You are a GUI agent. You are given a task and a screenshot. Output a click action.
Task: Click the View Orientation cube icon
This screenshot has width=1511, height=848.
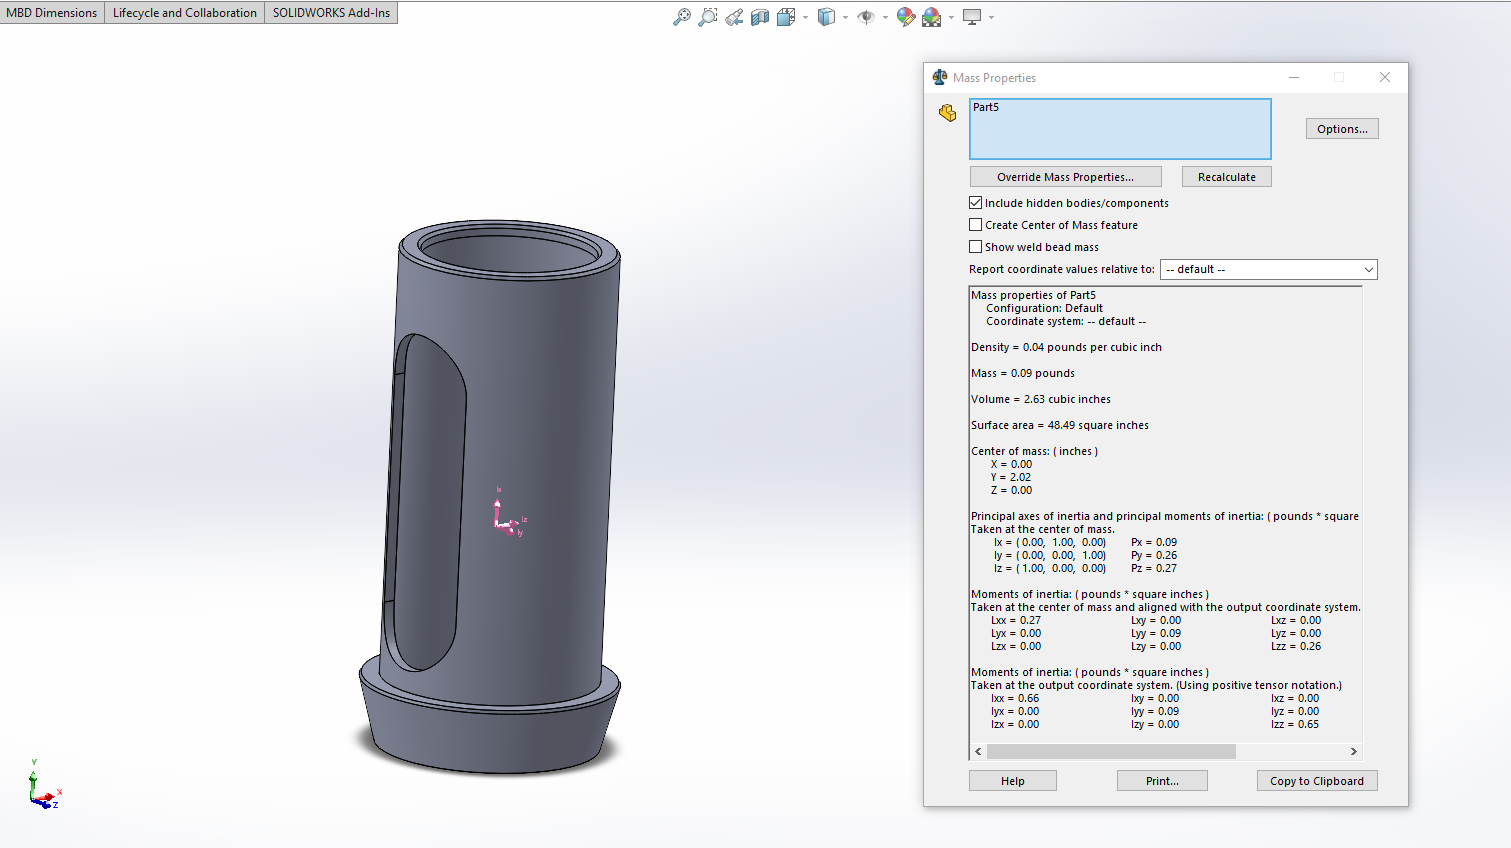click(x=786, y=17)
